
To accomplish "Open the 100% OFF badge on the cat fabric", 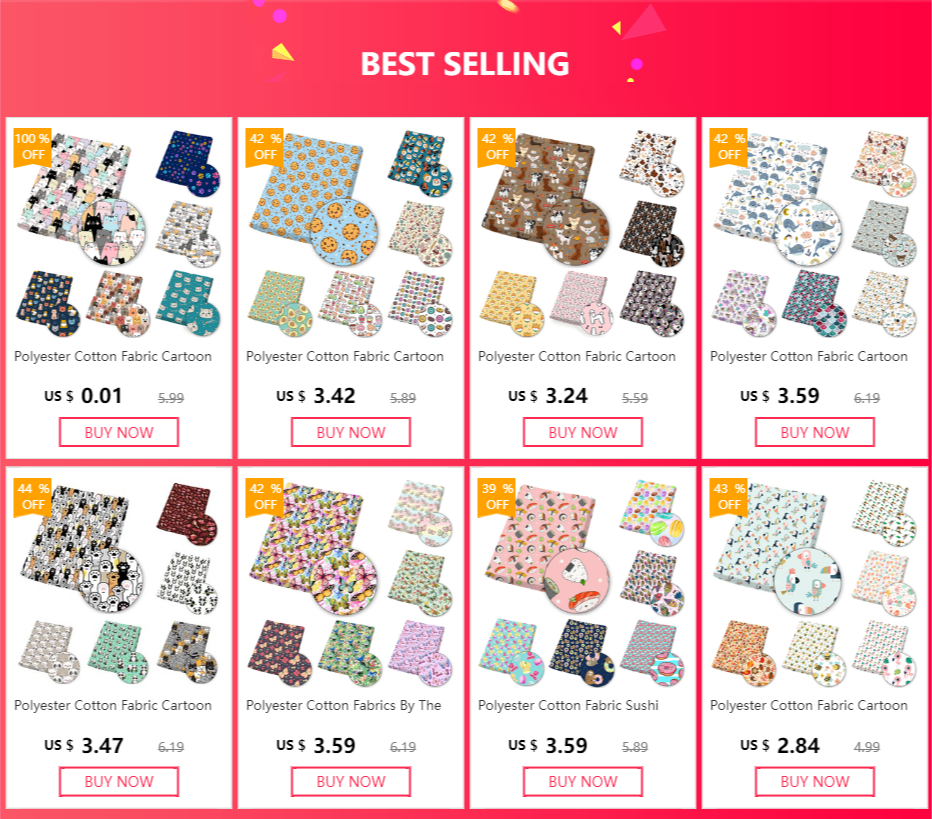I will coord(32,147).
